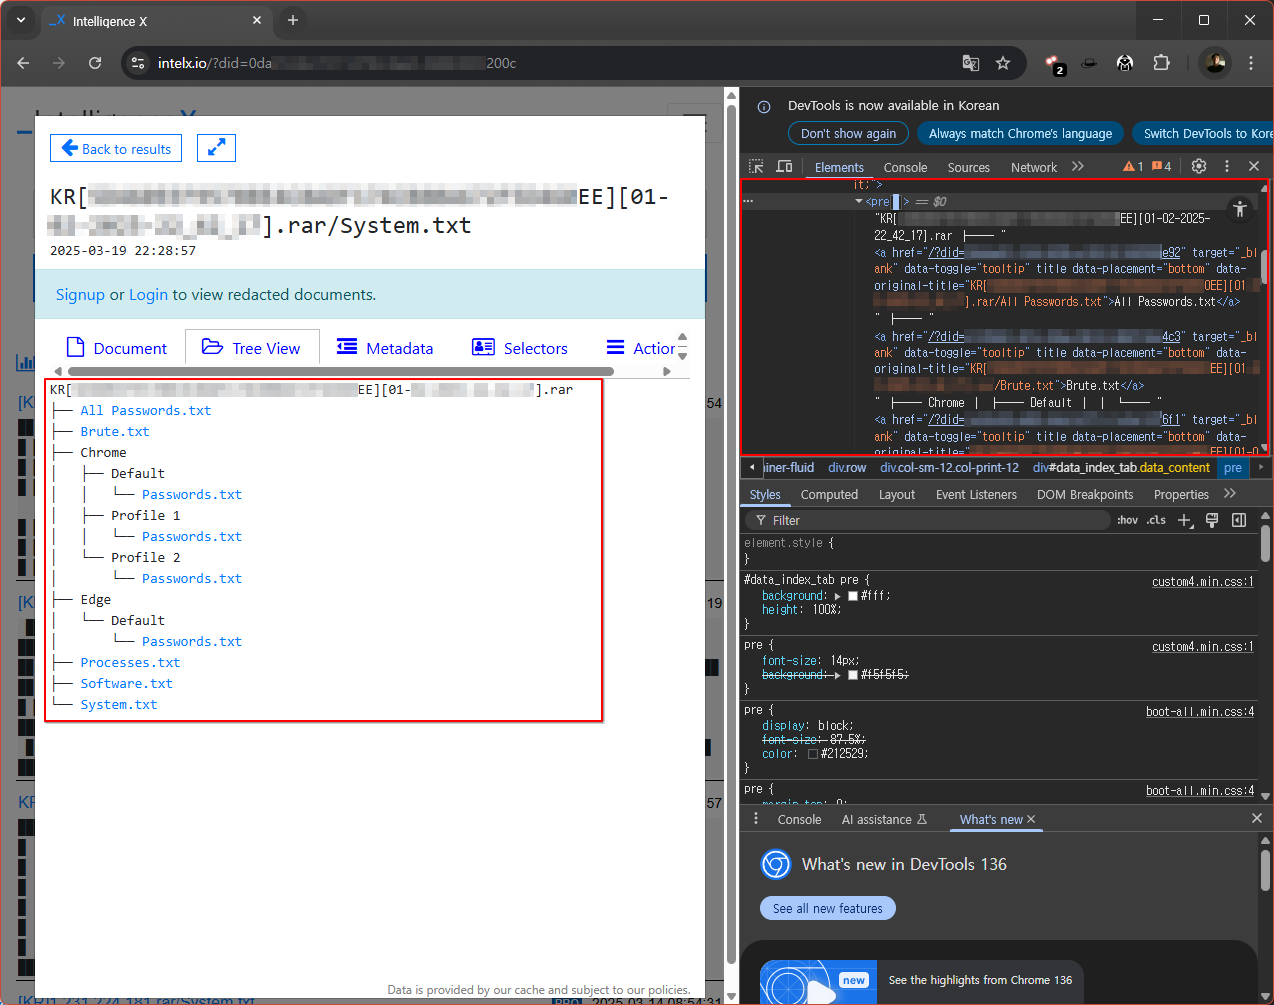Bookmark this page with the star icon

pos(1003,63)
